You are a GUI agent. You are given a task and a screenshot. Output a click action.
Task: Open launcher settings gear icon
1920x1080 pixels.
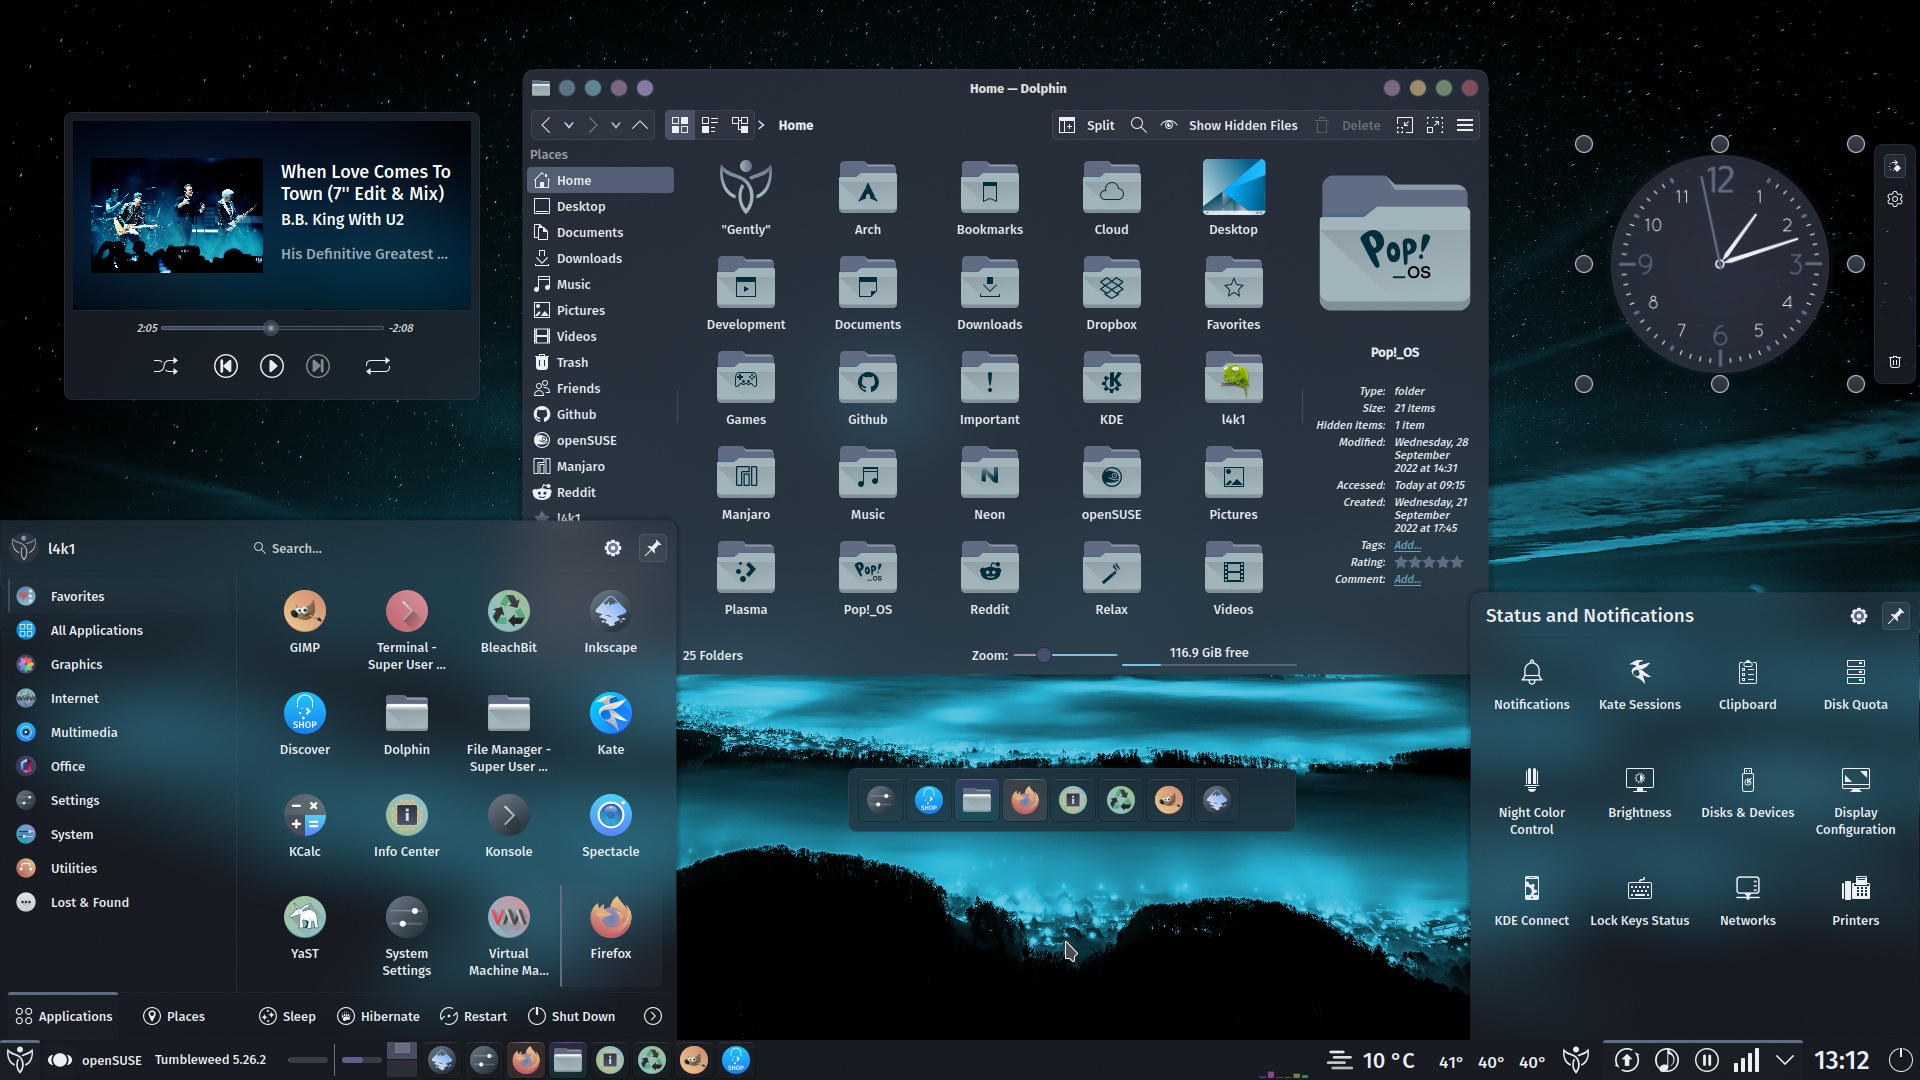tap(613, 548)
